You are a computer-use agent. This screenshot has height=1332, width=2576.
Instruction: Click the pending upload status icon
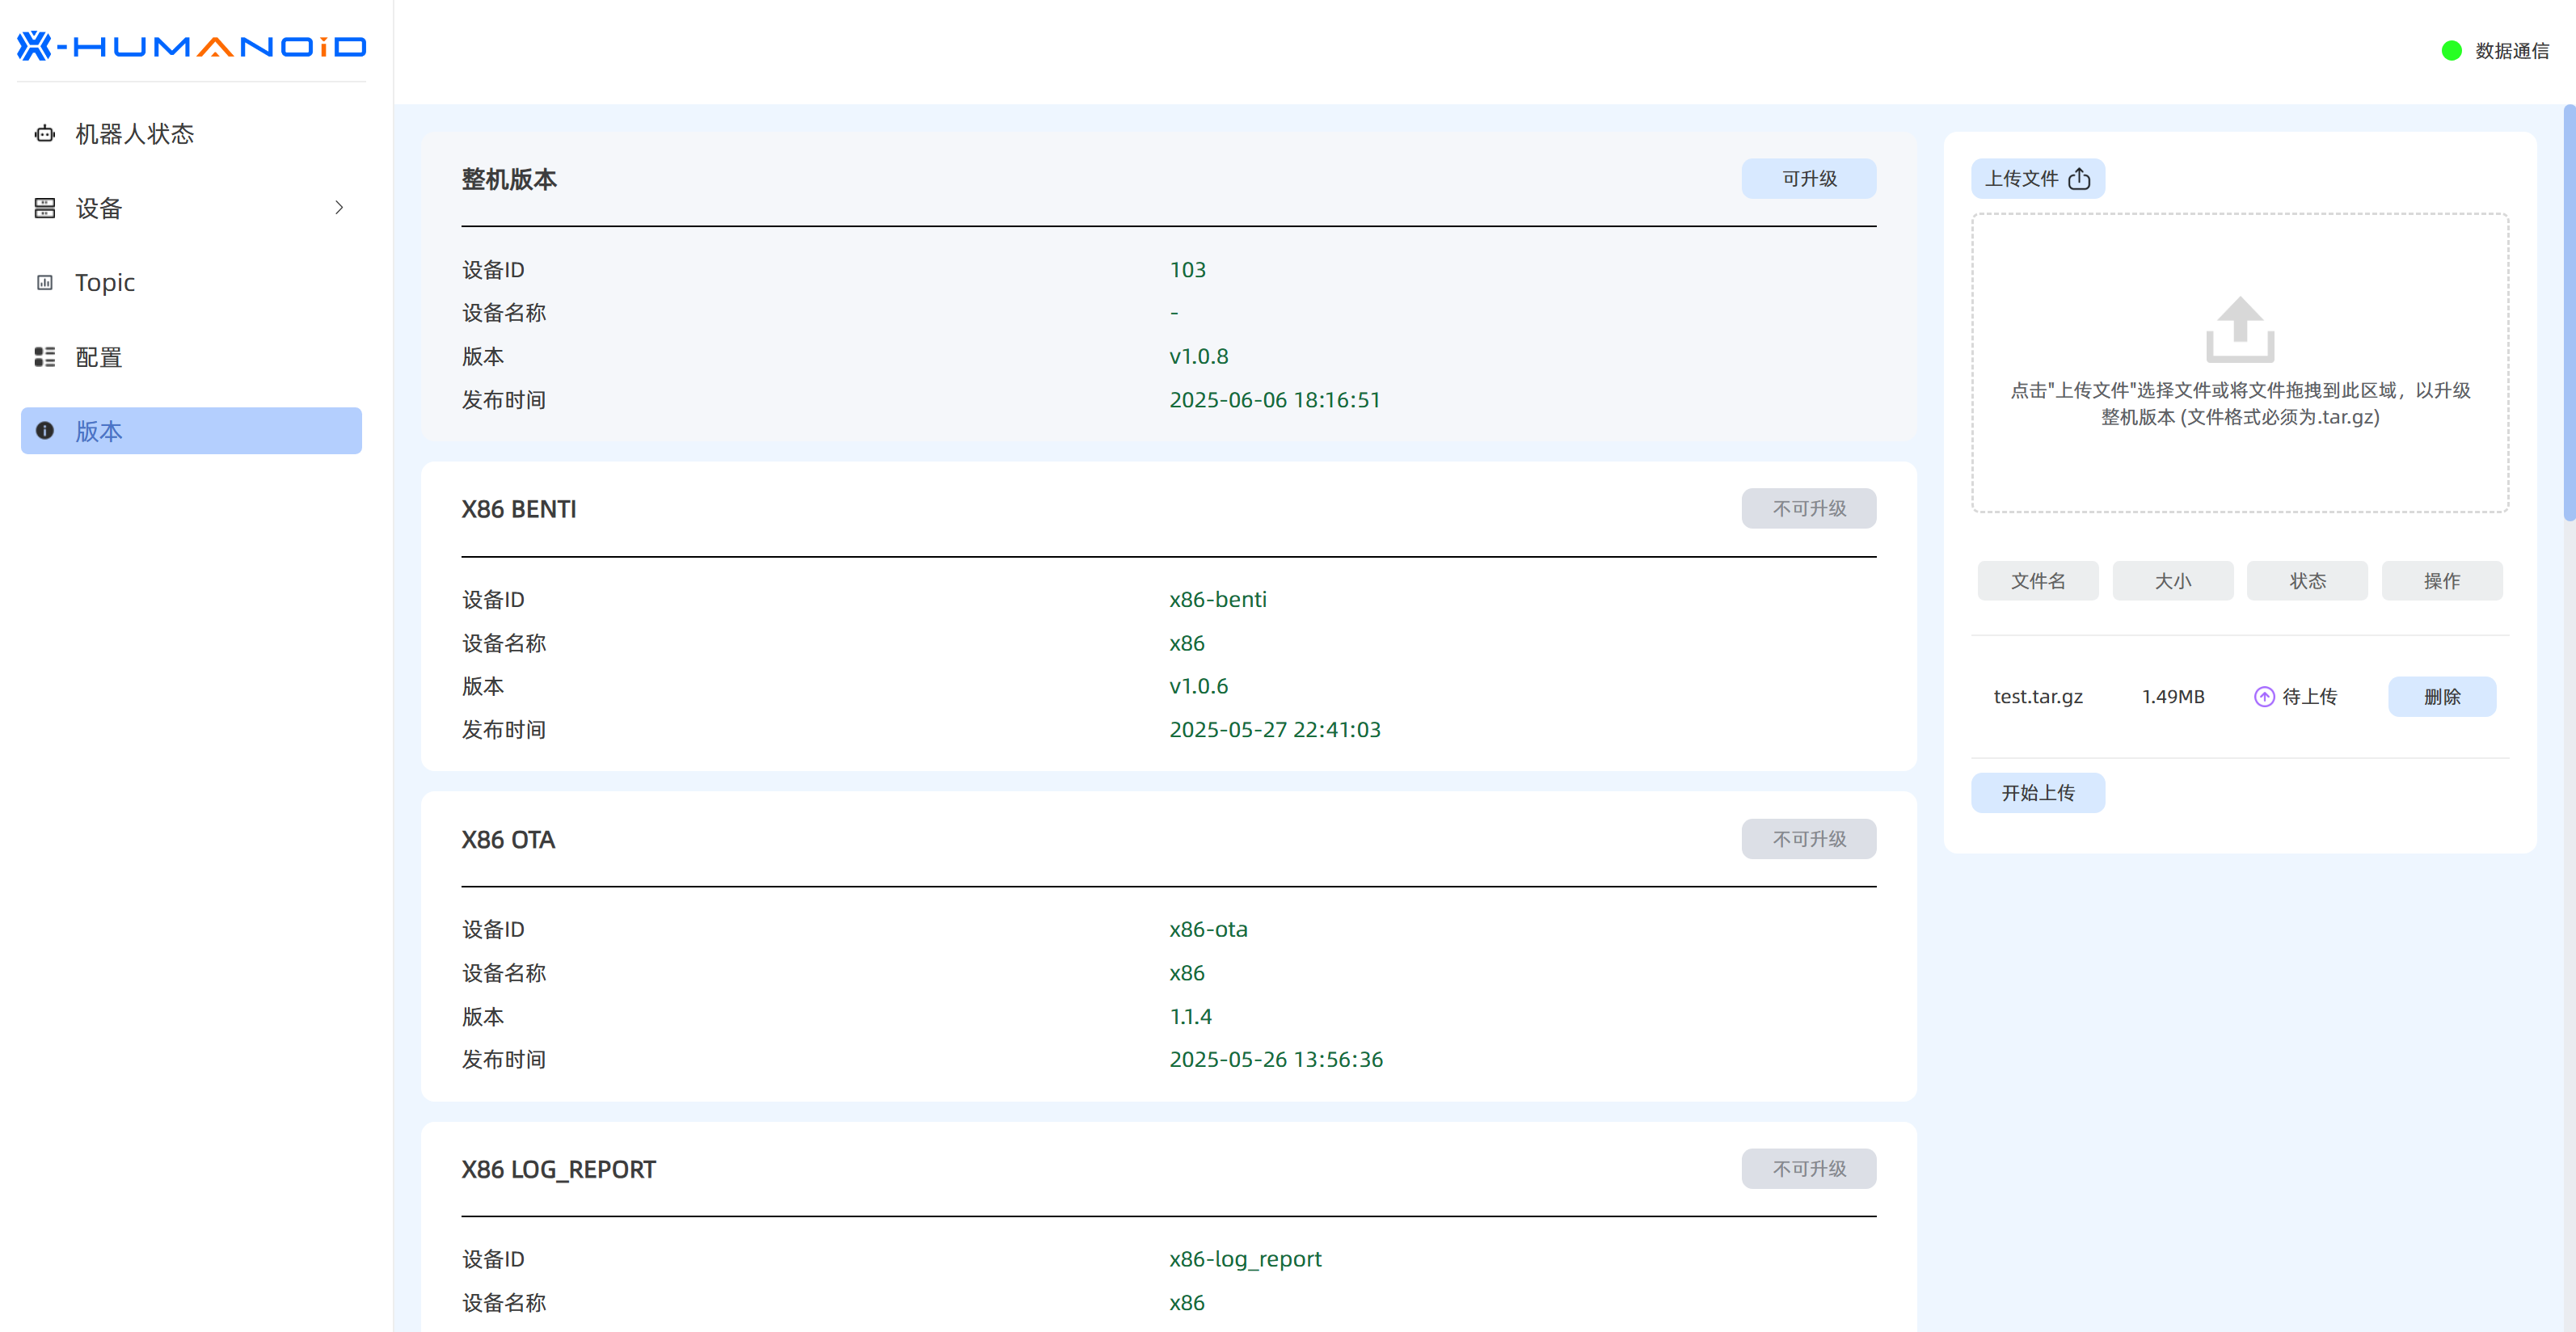[2264, 697]
